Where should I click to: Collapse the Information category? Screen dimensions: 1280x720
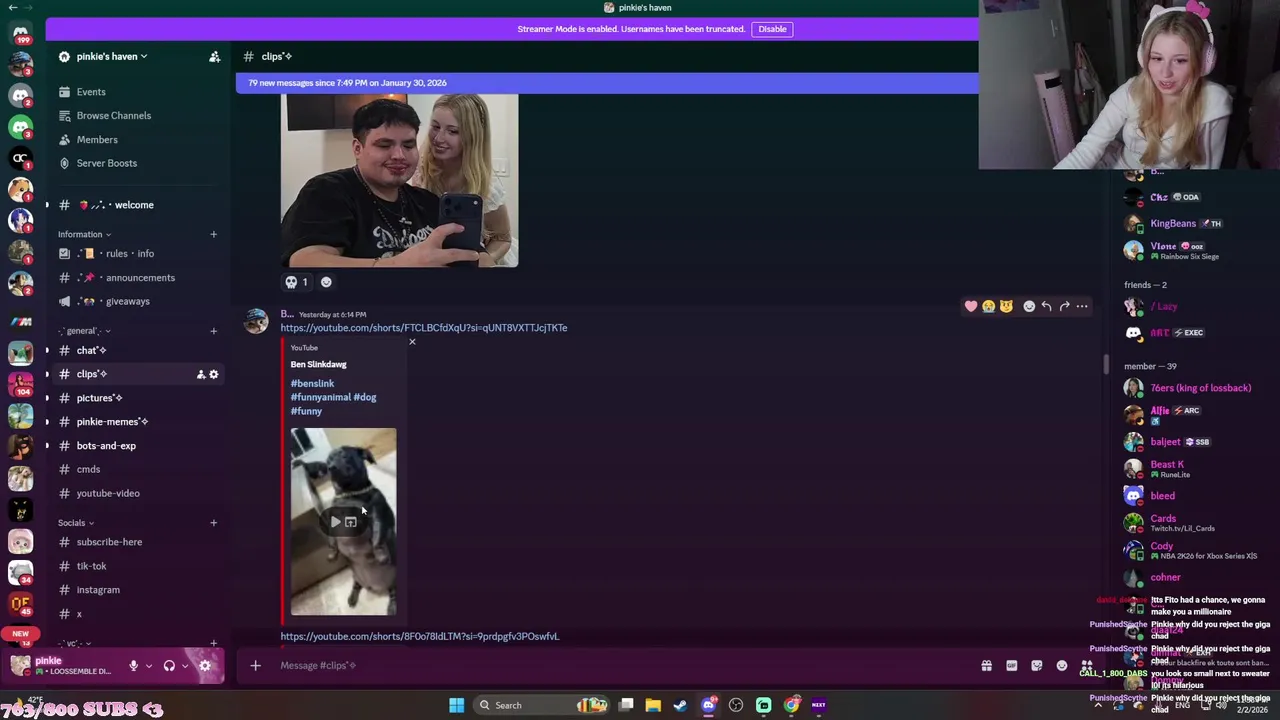(x=84, y=234)
